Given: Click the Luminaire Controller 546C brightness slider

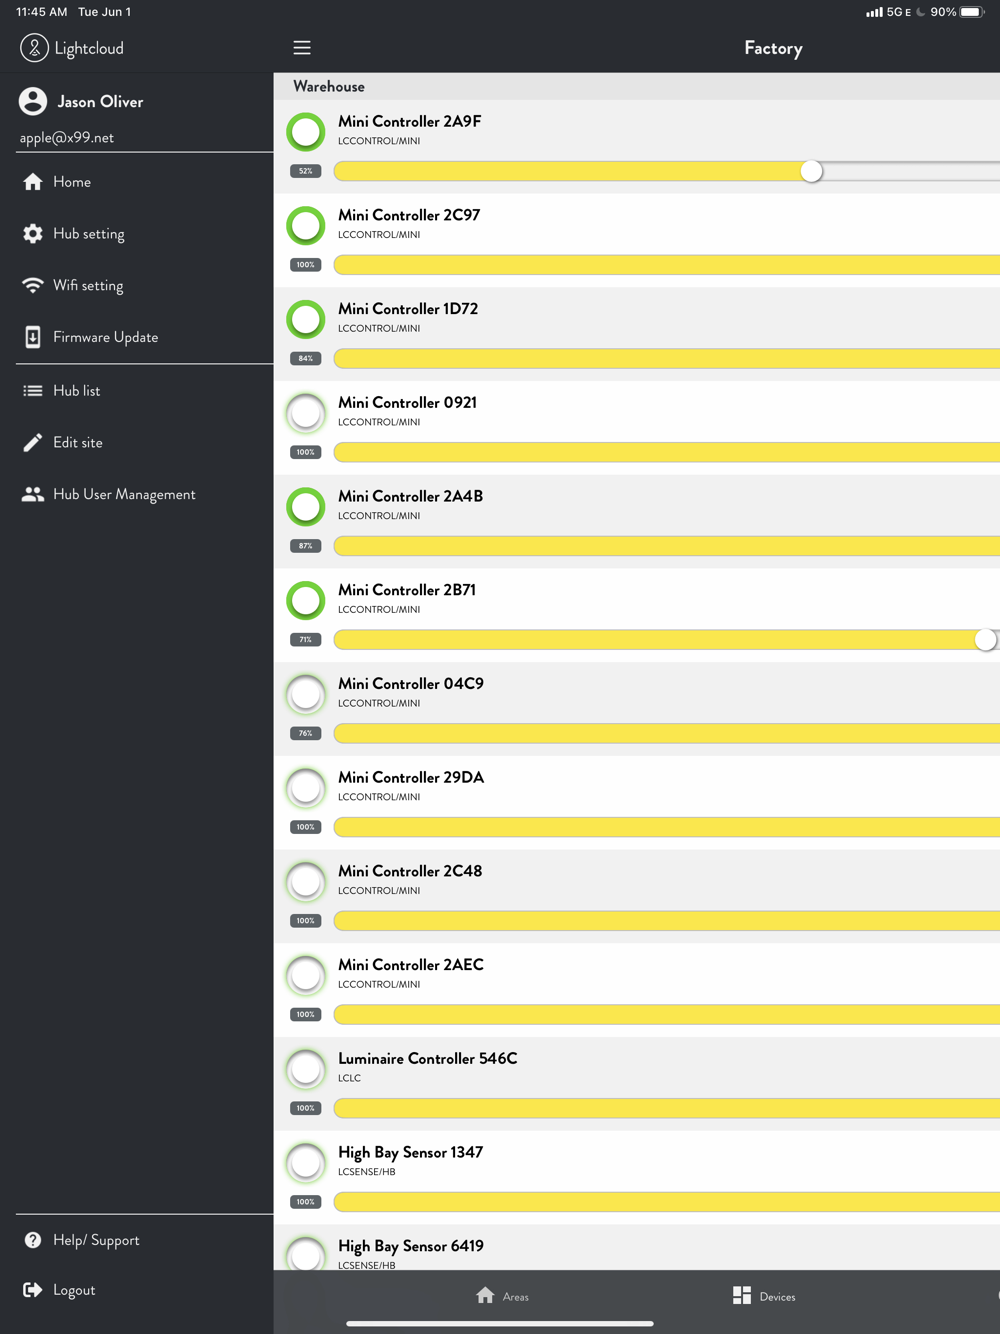Looking at the screenshot, I should (667, 1108).
